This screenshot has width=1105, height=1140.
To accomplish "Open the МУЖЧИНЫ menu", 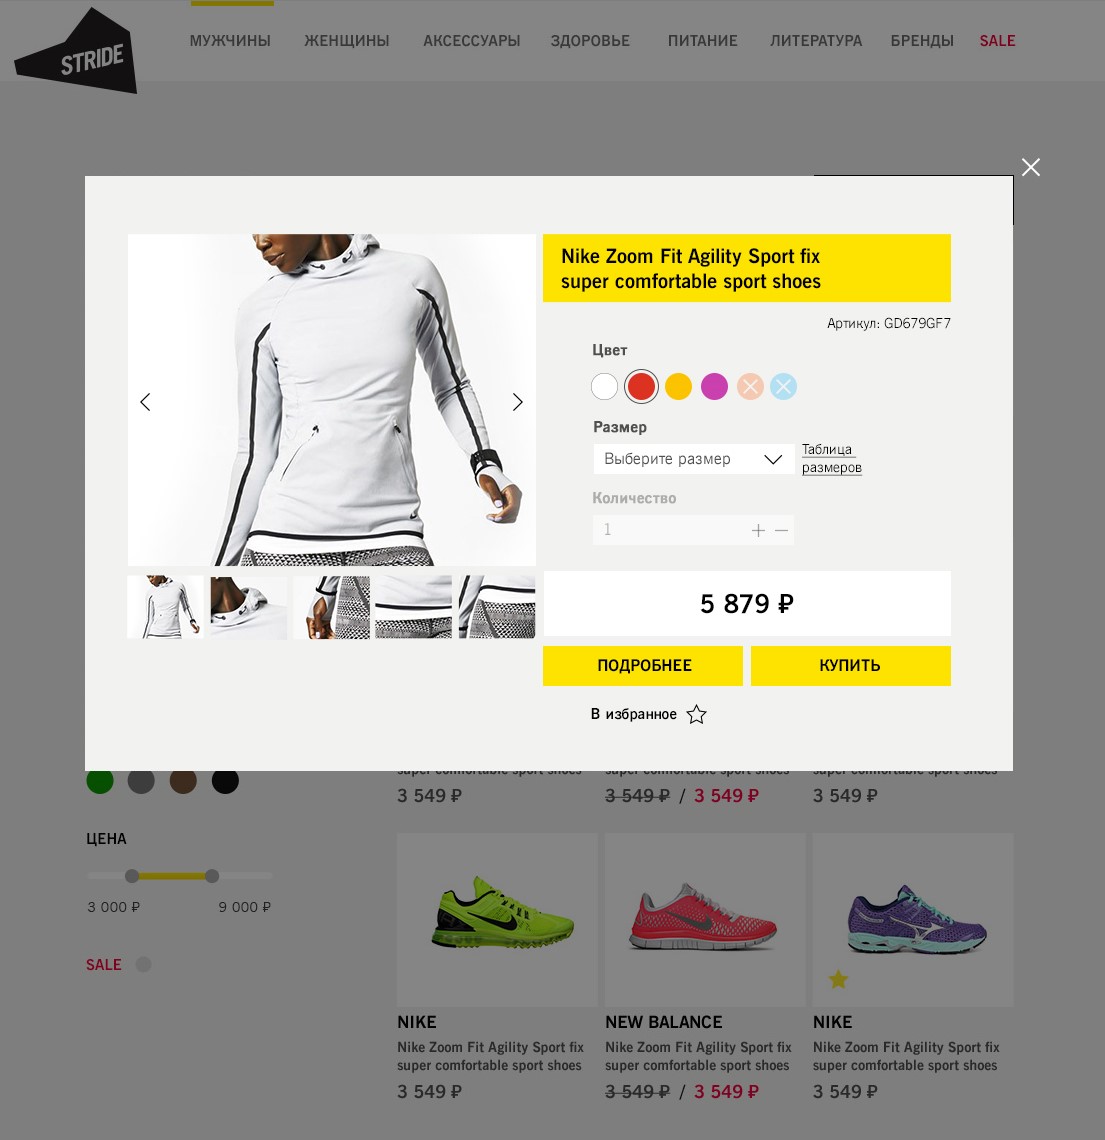I will (230, 41).
